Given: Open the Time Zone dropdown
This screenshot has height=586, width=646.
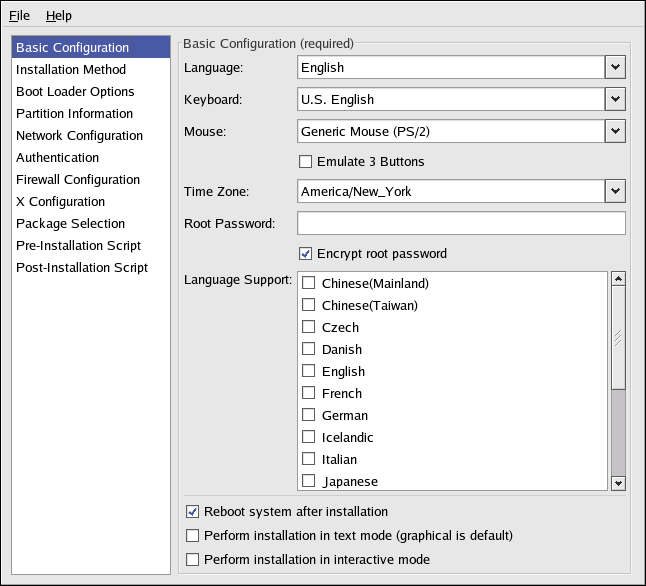Looking at the screenshot, I should 615,191.
